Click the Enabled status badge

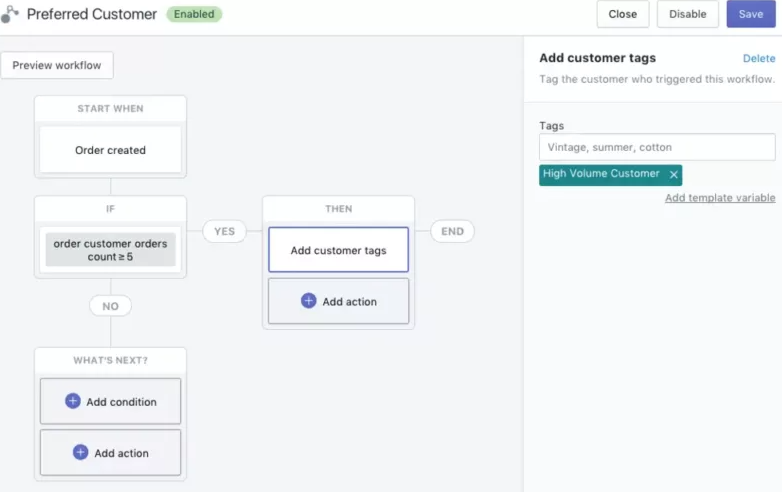click(194, 15)
